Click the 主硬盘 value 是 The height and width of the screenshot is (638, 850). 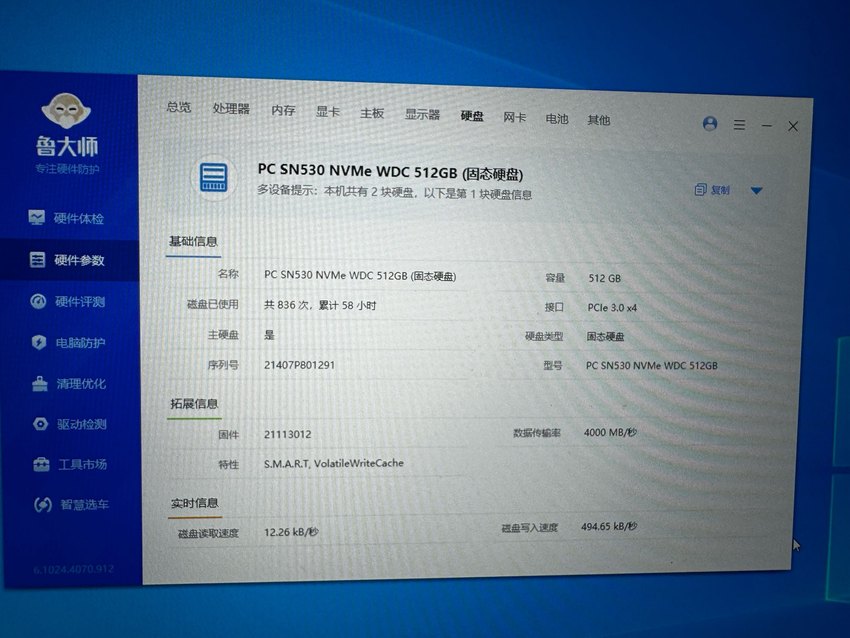[x=269, y=335]
